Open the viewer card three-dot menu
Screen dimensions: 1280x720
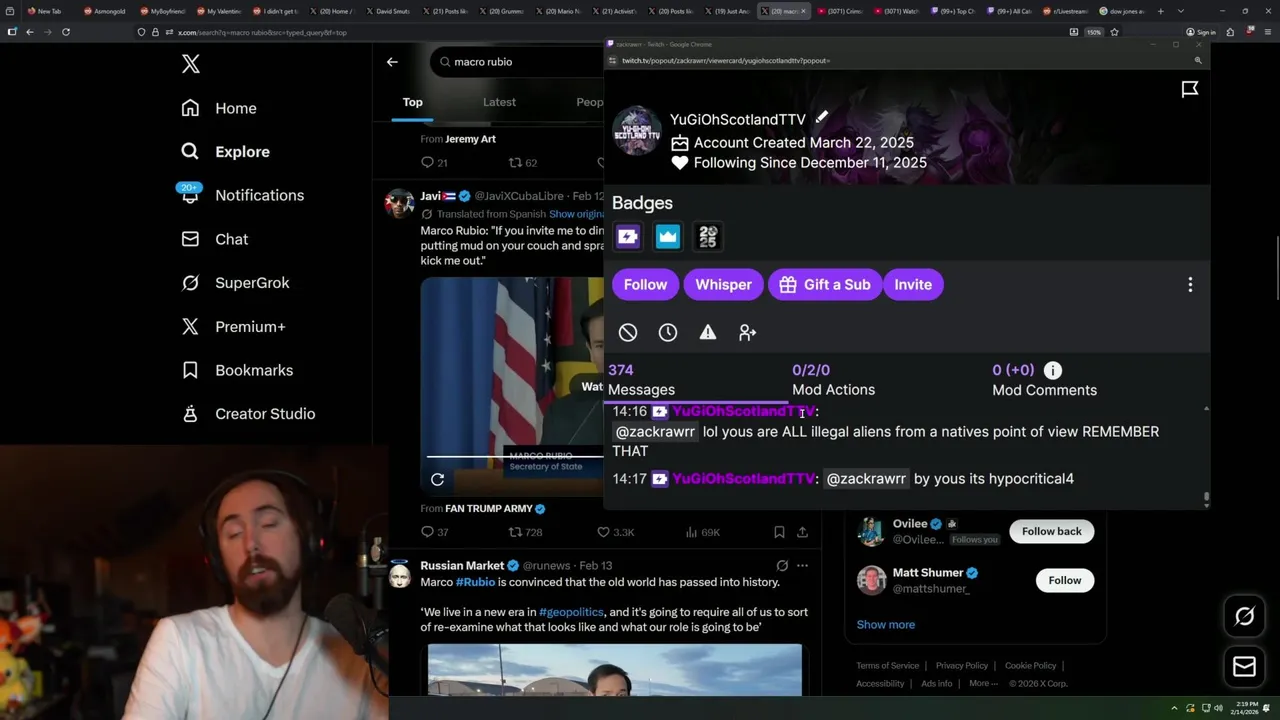point(1190,285)
